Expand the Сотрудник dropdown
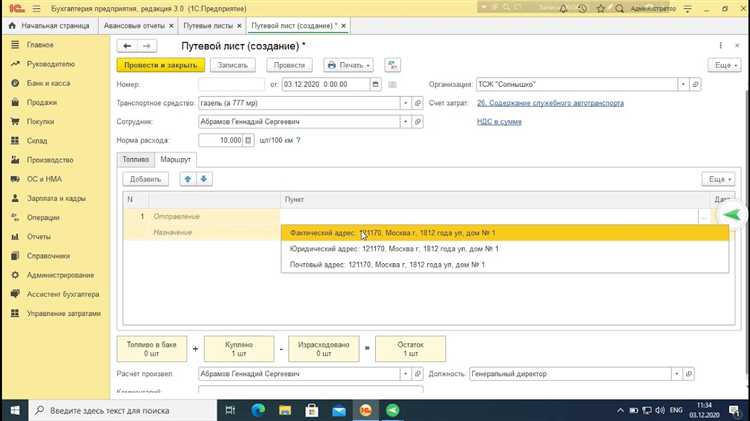 pos(406,122)
